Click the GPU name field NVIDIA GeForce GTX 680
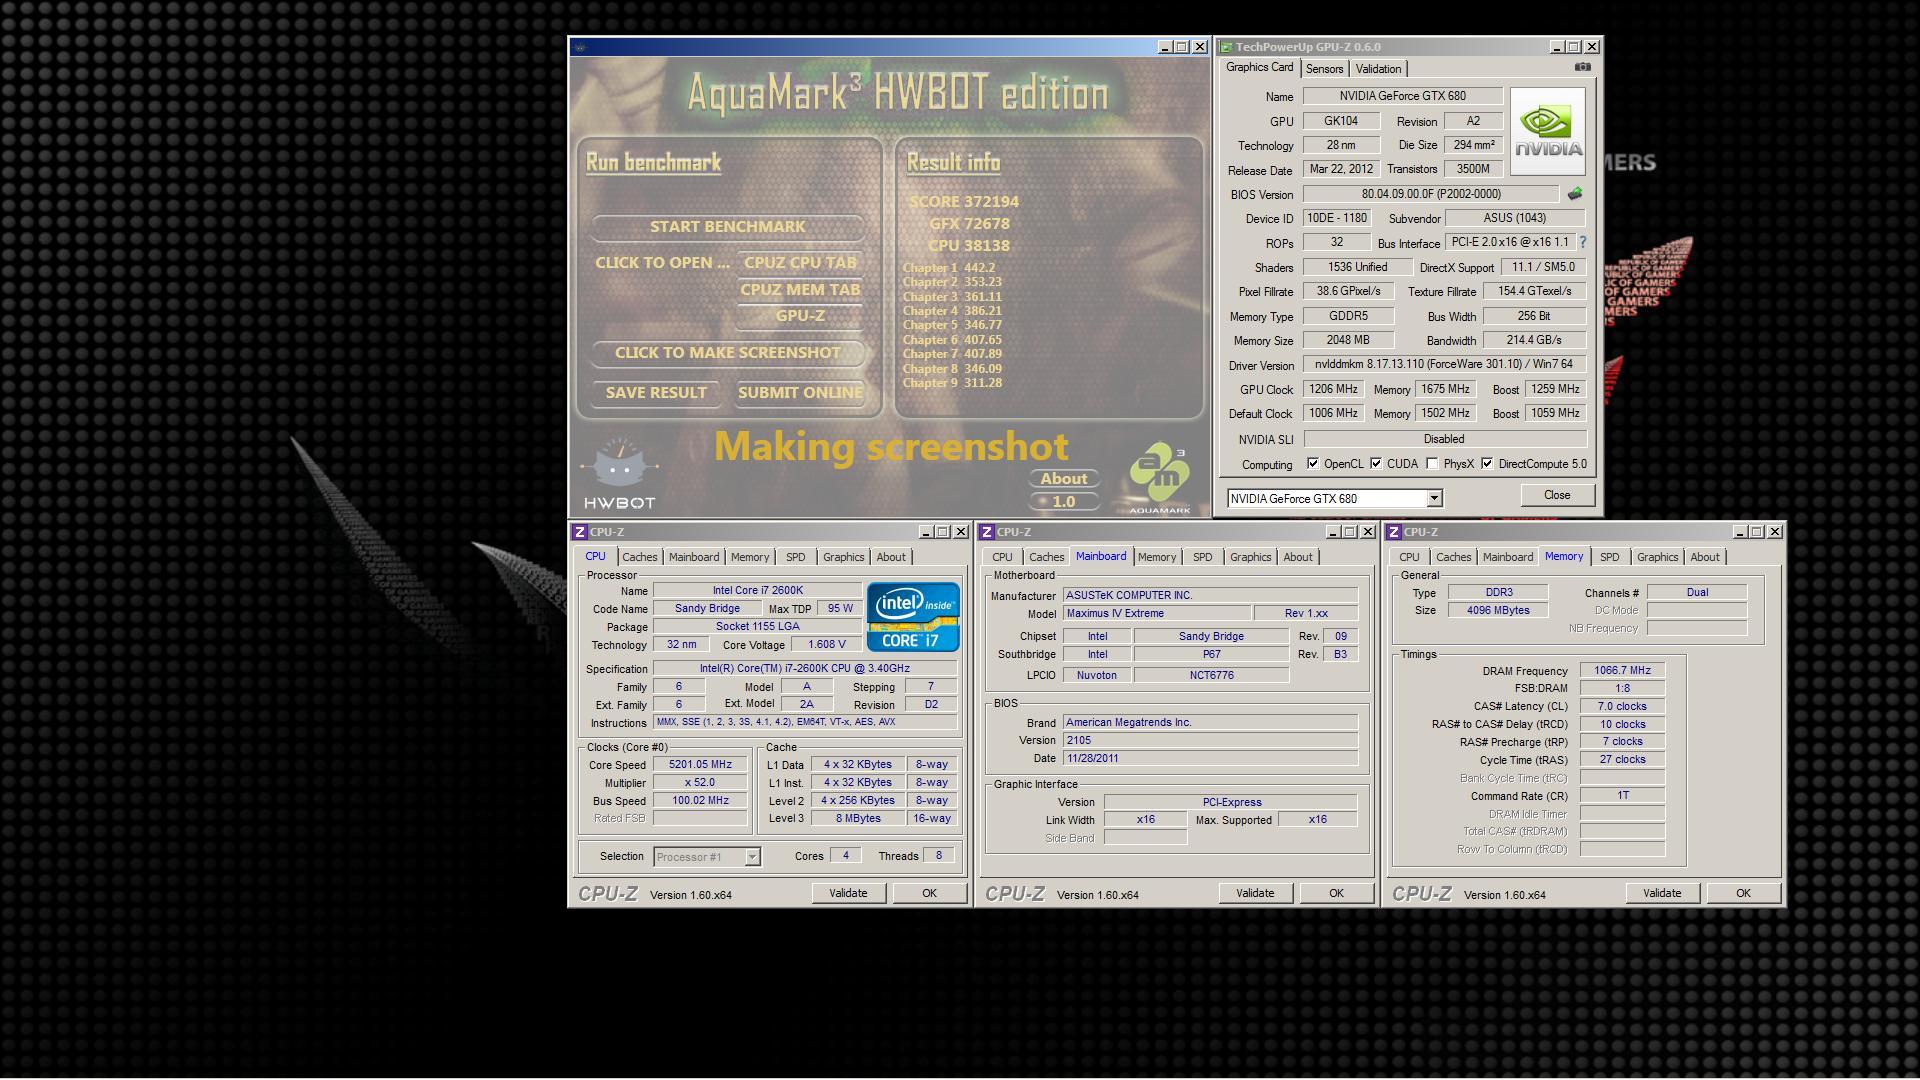 click(x=1402, y=96)
